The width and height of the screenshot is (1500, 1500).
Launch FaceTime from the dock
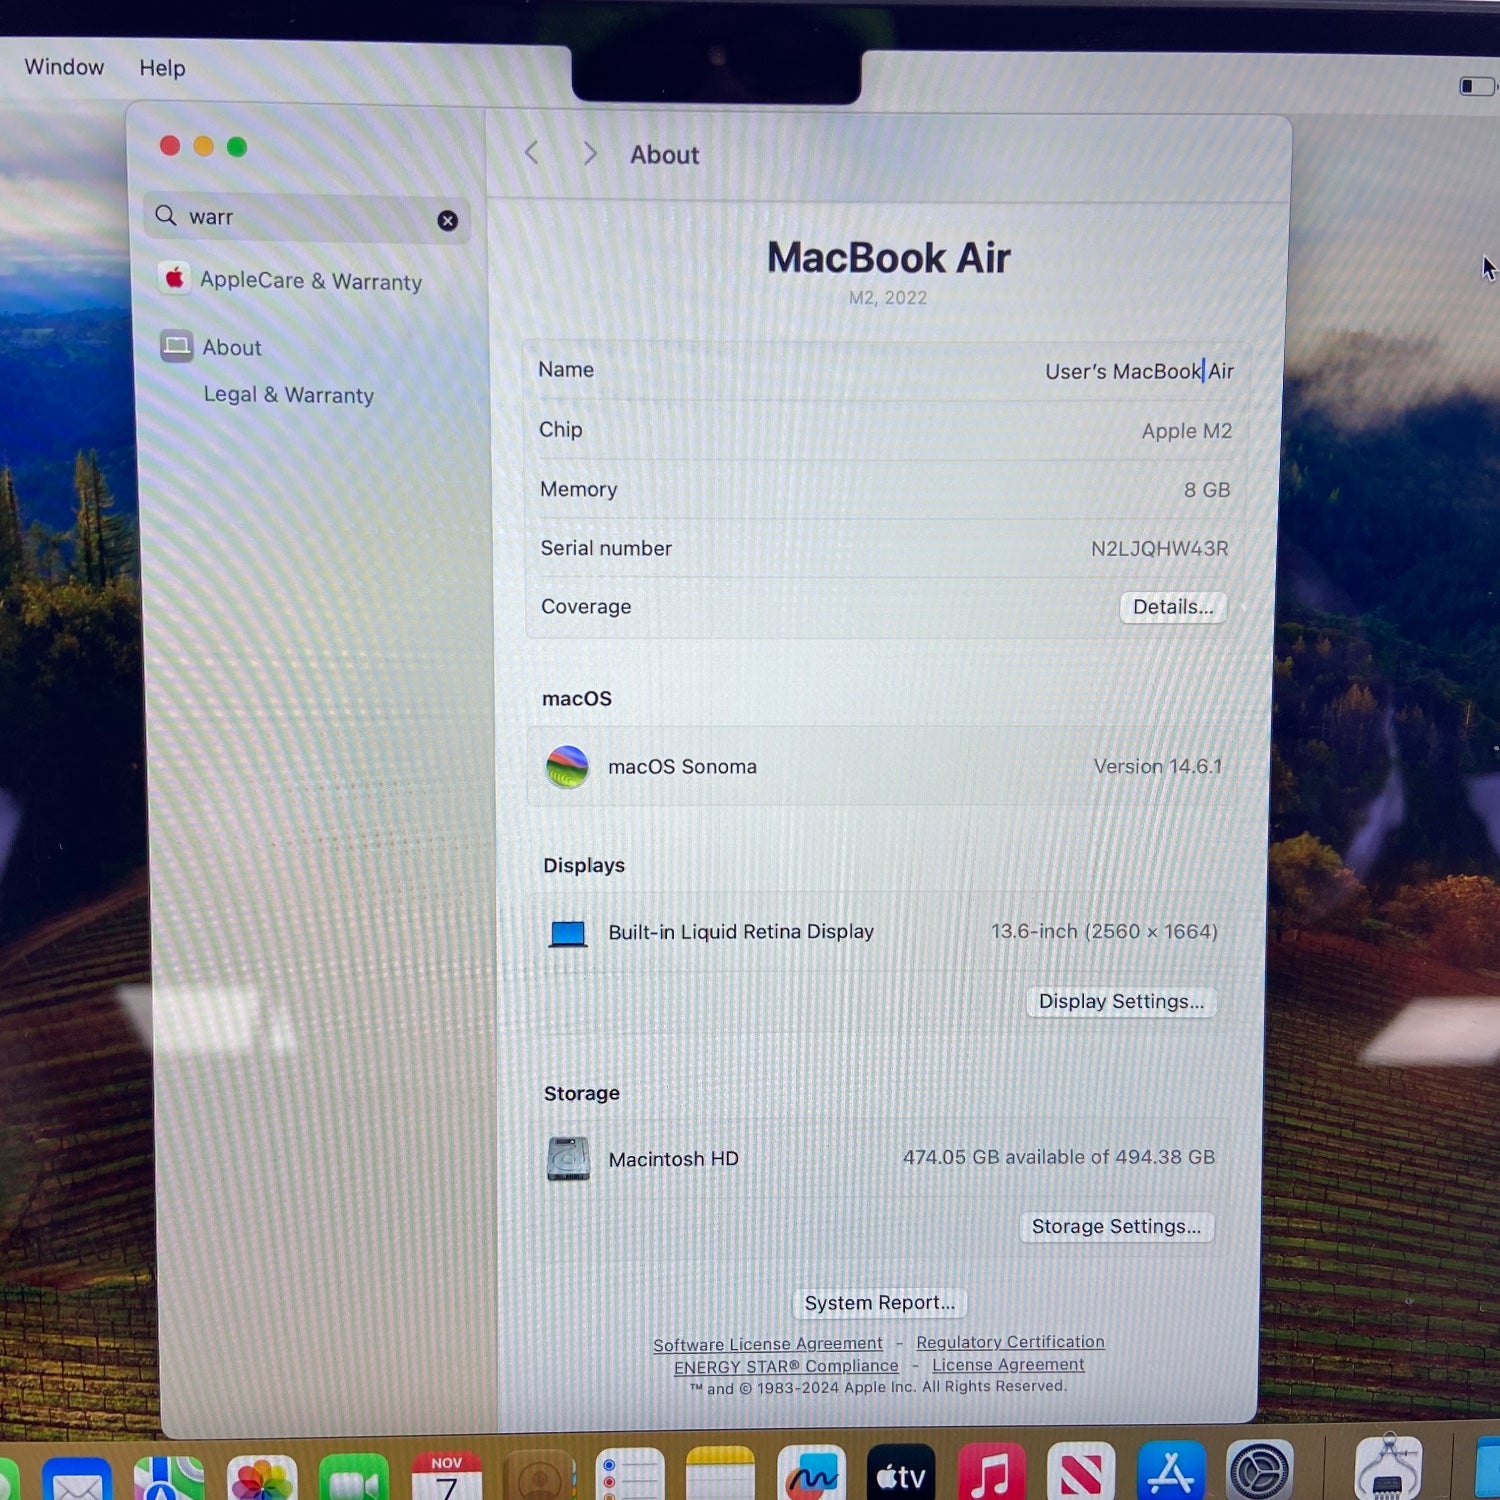coord(353,1479)
